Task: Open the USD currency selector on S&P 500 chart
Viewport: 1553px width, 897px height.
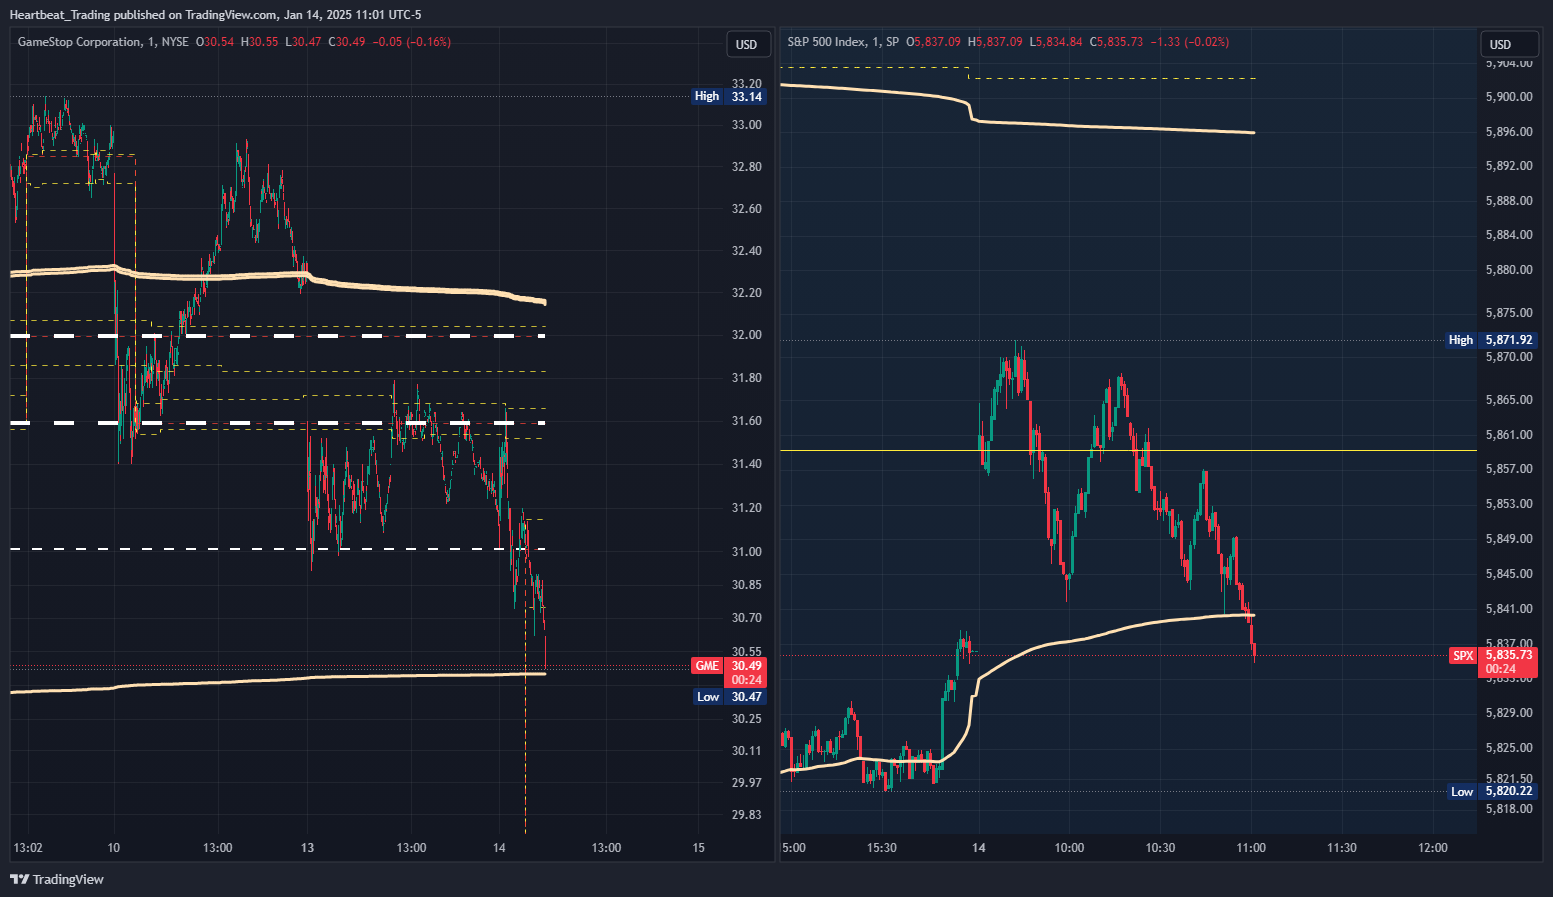Action: coord(1501,44)
